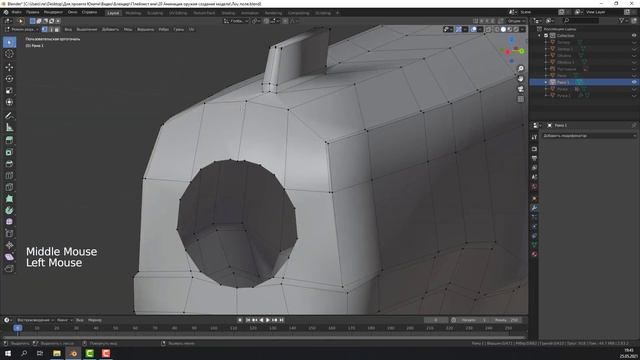640x360 pixels.
Task: Toggle the Collection visibility eye in outliner
Action: [634, 36]
